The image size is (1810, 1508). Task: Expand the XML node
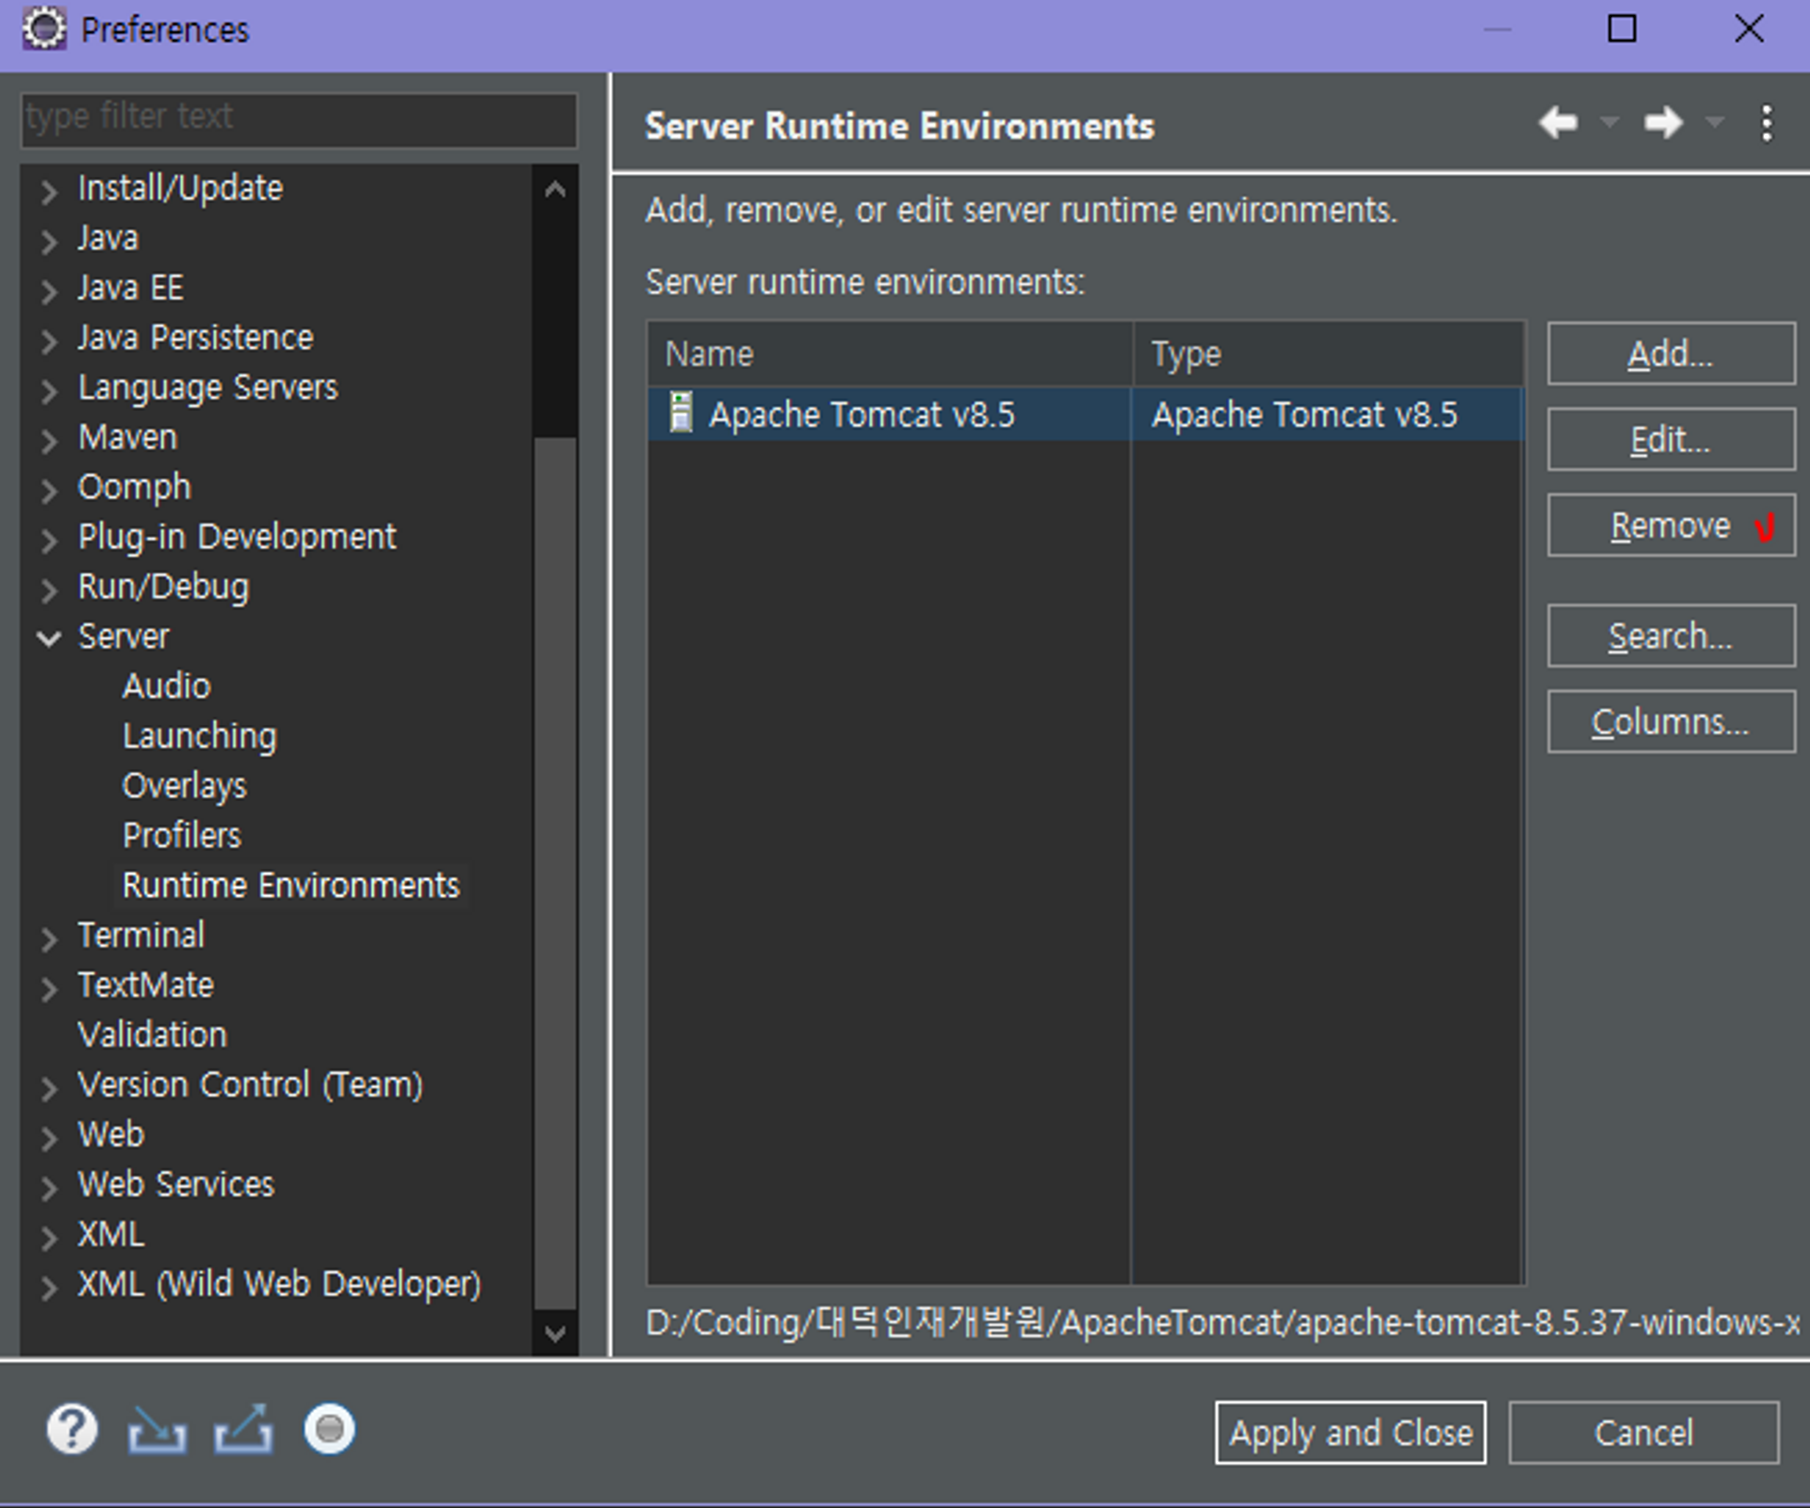pyautogui.click(x=49, y=1238)
